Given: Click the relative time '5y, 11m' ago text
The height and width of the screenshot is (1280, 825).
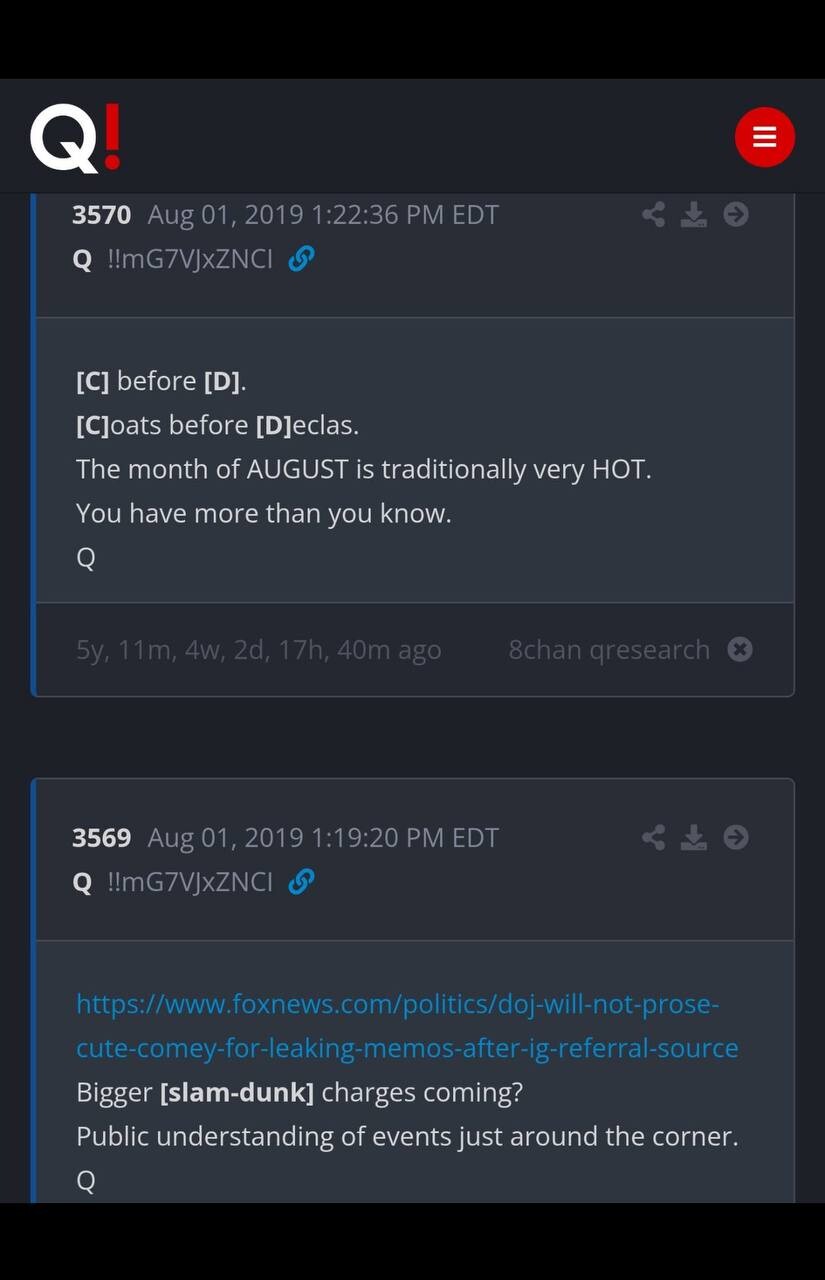Looking at the screenshot, I should (258, 650).
